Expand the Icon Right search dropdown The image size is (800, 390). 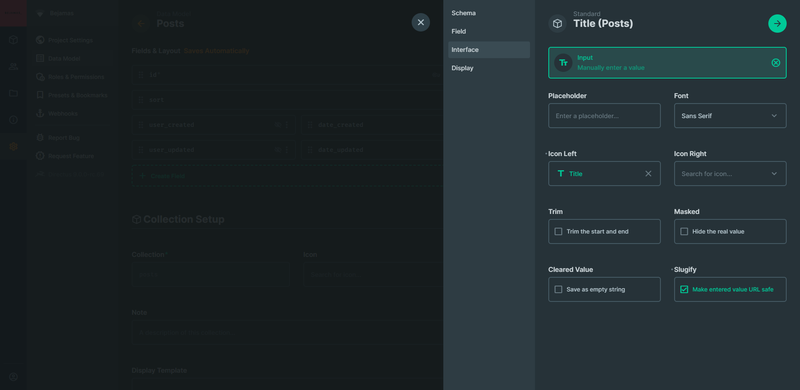(x=730, y=174)
